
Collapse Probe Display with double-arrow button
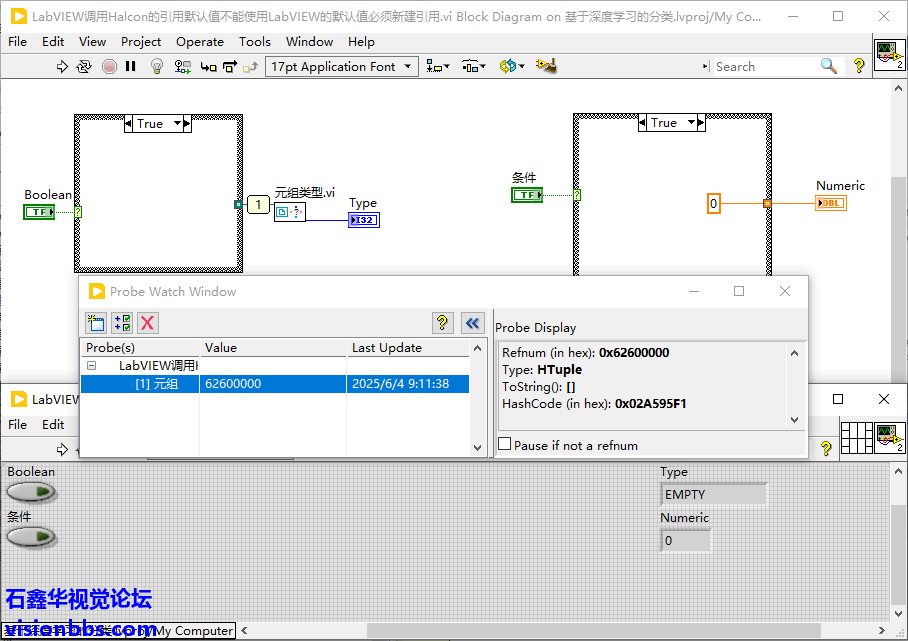point(472,322)
